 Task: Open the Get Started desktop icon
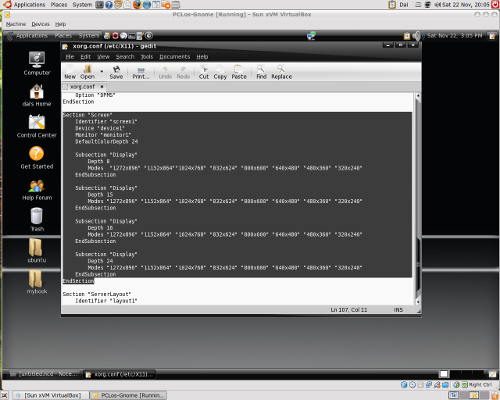tap(37, 158)
